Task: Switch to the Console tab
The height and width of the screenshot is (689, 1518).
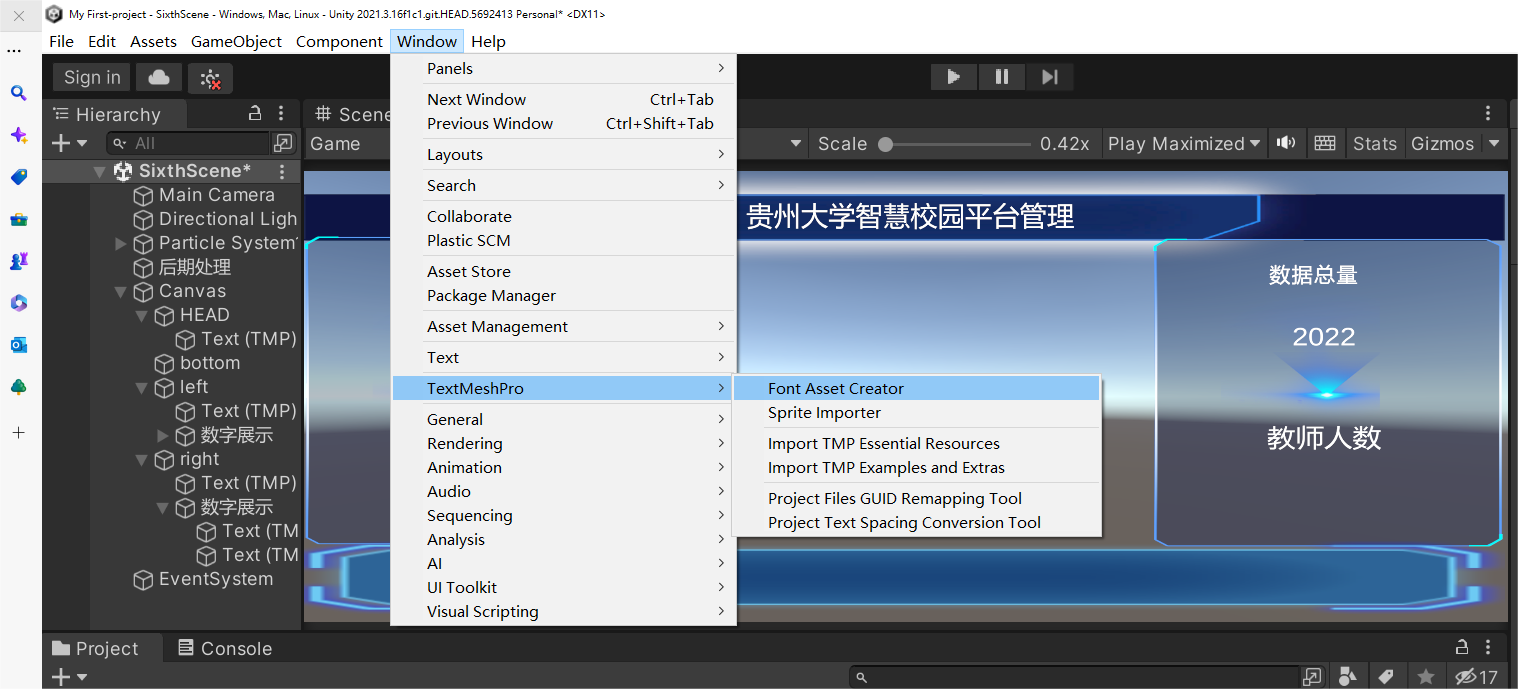Action: pos(224,648)
